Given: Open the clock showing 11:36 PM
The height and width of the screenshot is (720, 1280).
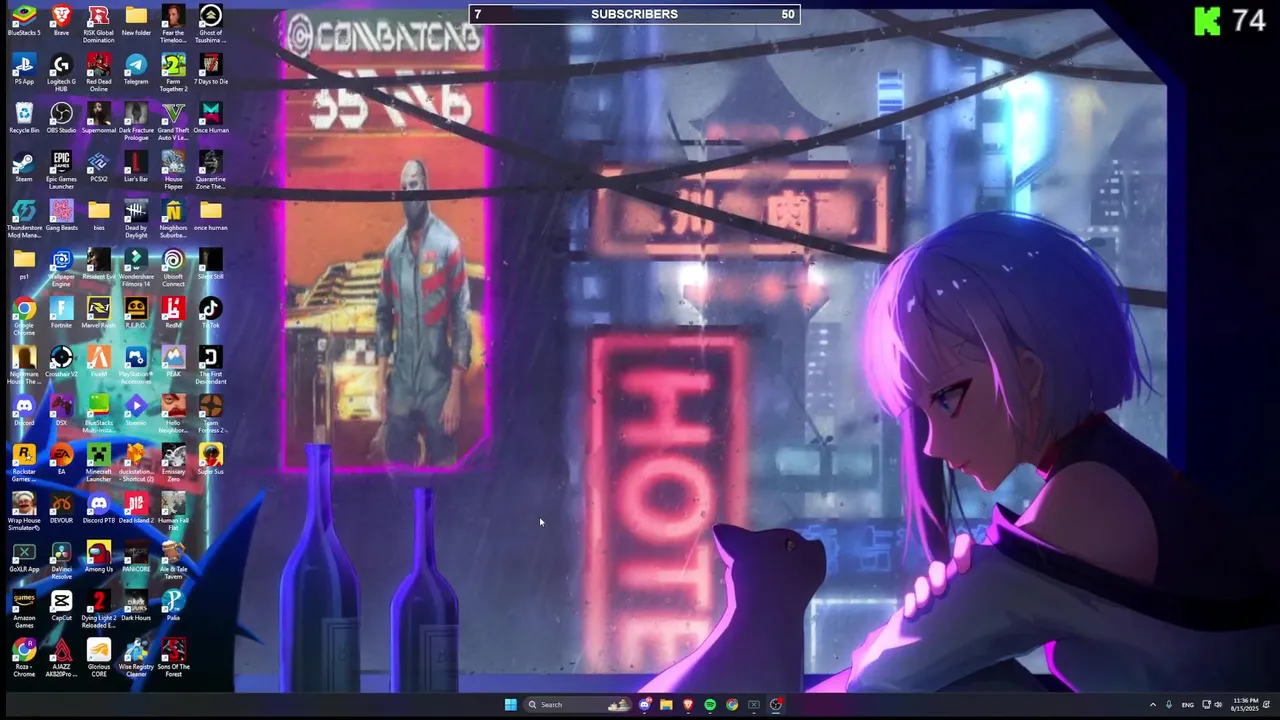Looking at the screenshot, I should coord(1246,705).
